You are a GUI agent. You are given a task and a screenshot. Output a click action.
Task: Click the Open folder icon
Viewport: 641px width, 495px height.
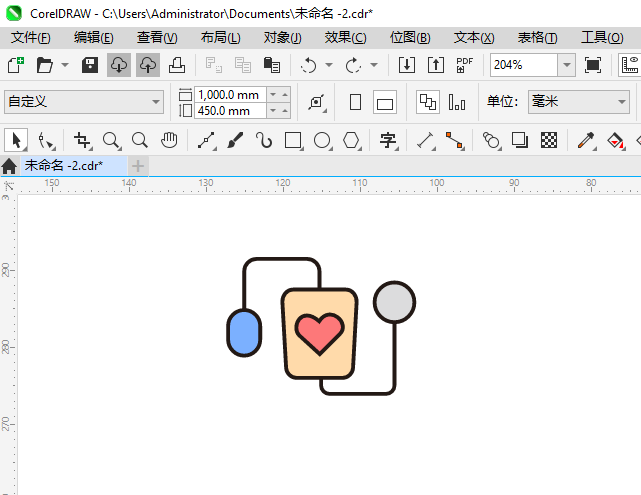coord(45,65)
